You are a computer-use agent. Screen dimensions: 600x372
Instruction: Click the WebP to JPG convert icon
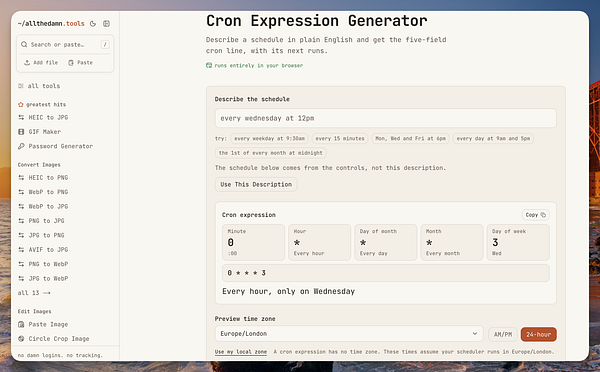21,206
